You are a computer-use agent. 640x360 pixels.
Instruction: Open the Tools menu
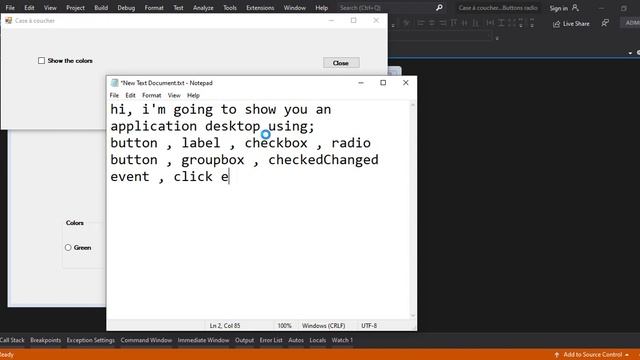point(230,8)
